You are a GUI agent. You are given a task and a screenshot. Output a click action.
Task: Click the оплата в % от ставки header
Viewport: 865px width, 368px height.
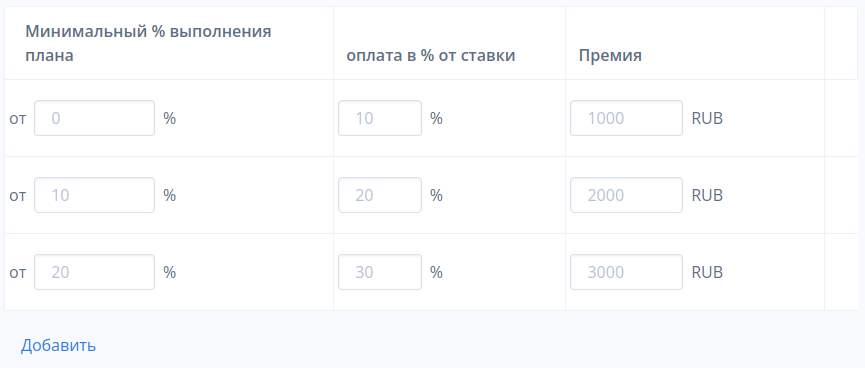click(x=431, y=56)
